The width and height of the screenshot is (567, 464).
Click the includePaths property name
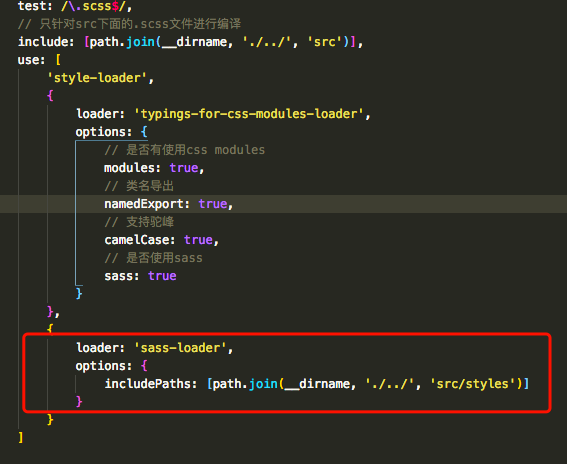(148, 384)
